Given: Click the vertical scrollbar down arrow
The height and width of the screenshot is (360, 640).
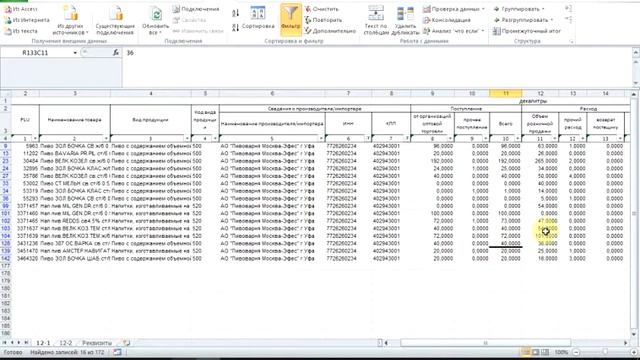Looking at the screenshot, I should pyautogui.click(x=634, y=334).
